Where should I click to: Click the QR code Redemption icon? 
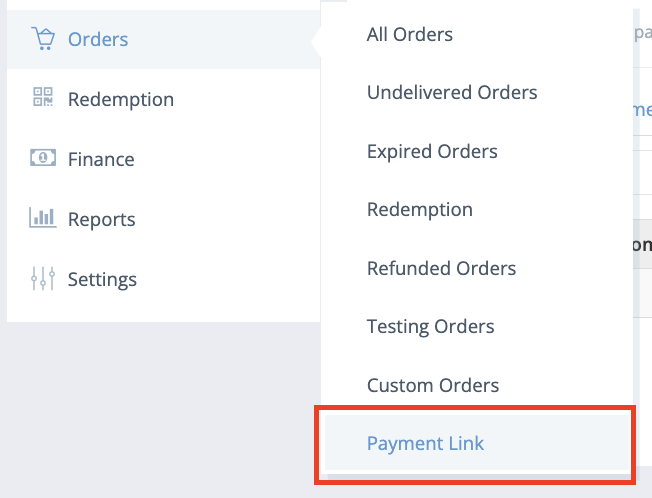tap(43, 97)
